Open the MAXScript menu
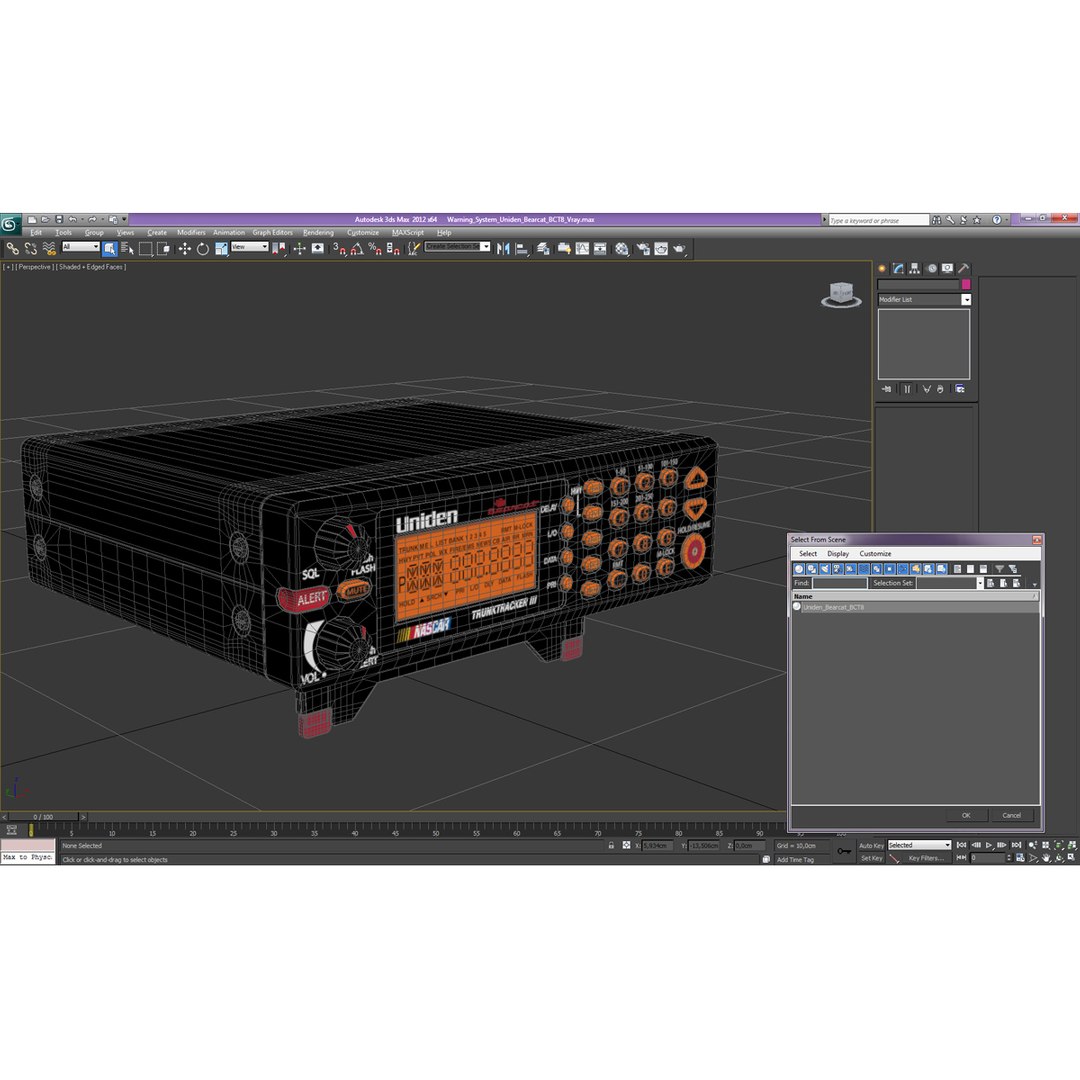Screen dimensions: 1080x1080 [408, 233]
